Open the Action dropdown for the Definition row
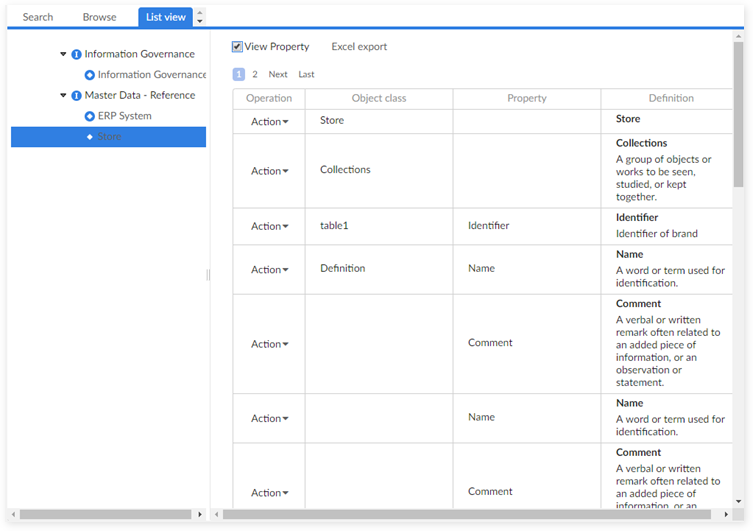The height and width of the screenshot is (531, 753). pos(269,269)
